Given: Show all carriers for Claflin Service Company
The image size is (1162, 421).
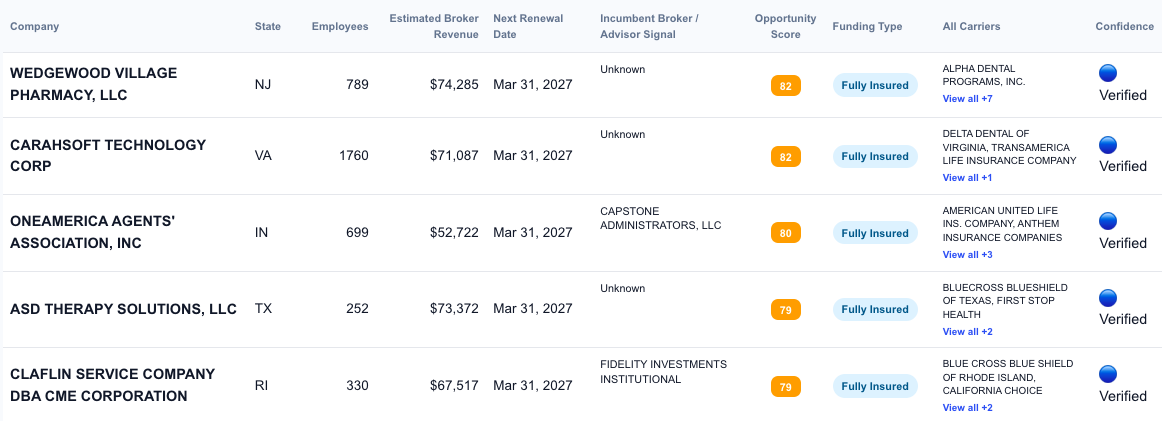Looking at the screenshot, I should click(967, 408).
